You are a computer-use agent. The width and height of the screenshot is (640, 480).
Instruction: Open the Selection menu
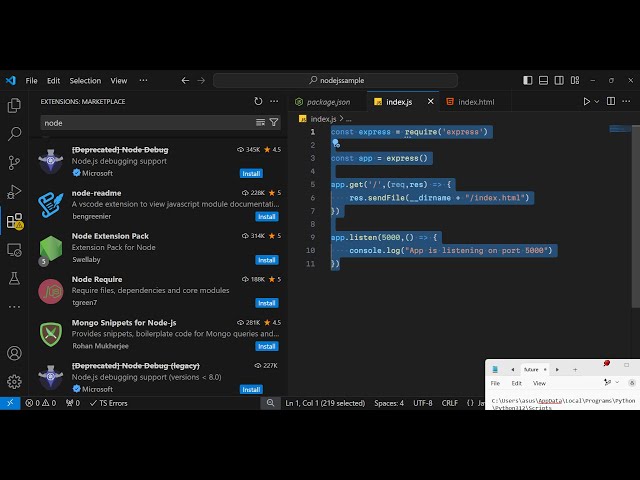coord(85,80)
